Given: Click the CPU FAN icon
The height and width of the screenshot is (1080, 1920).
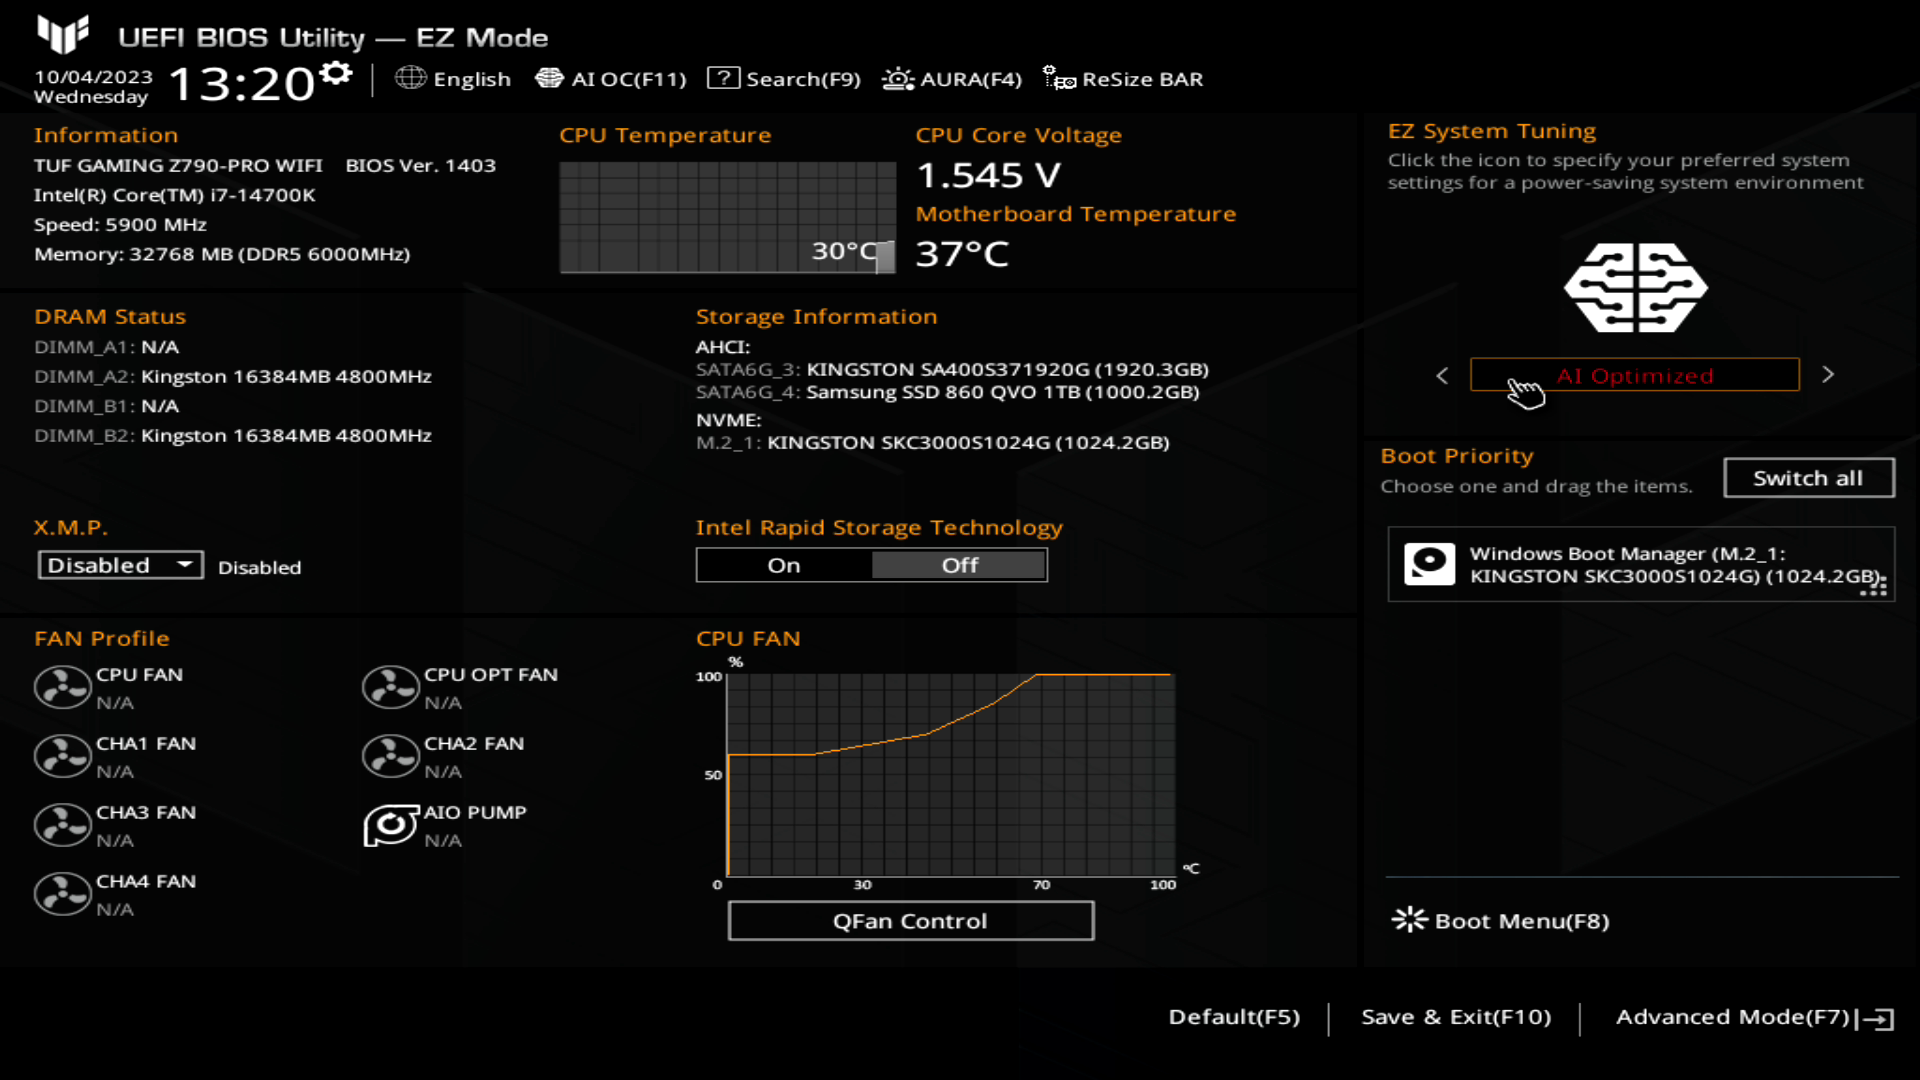Looking at the screenshot, I should pos(63,688).
